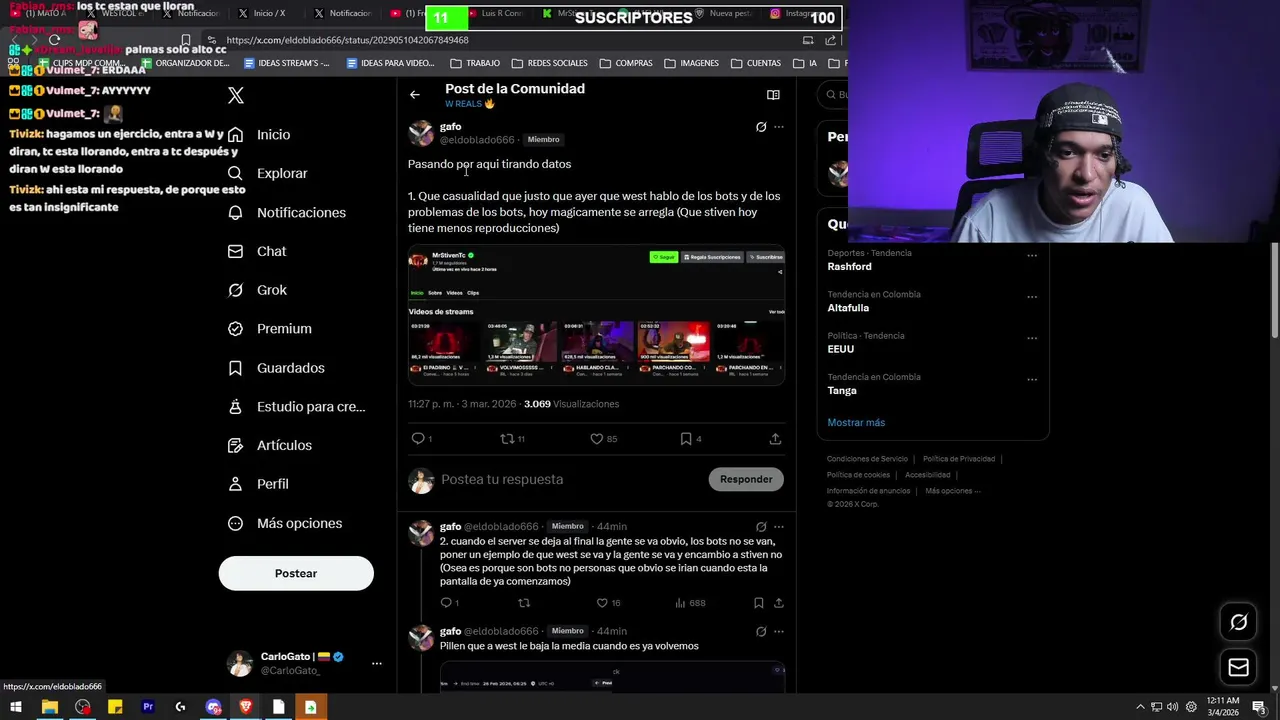Open Inicio in the X sidebar
This screenshot has width=1280, height=720.
coord(259,135)
